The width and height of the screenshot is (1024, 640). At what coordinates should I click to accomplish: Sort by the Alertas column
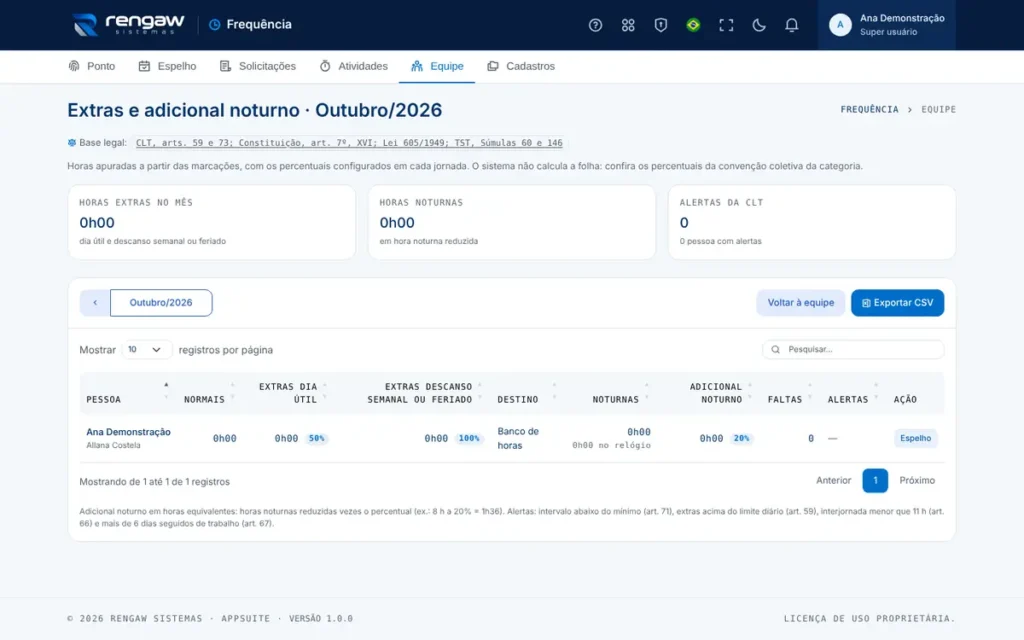(853, 393)
